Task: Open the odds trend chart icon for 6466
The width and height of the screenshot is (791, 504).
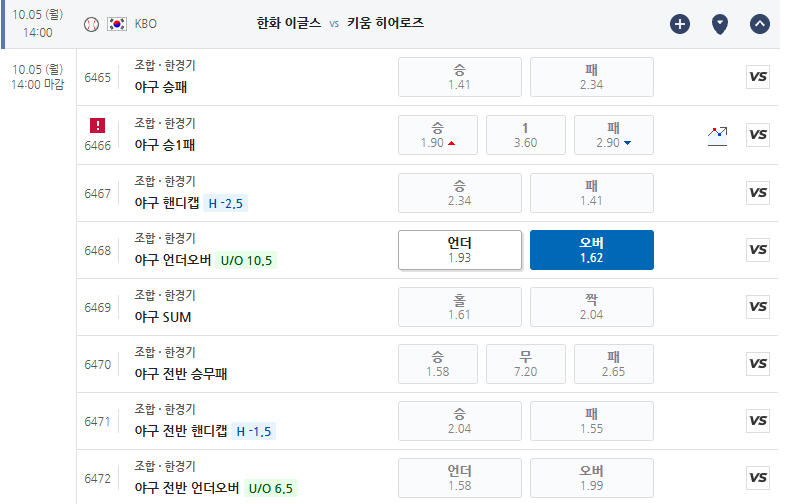Action: click(x=717, y=136)
